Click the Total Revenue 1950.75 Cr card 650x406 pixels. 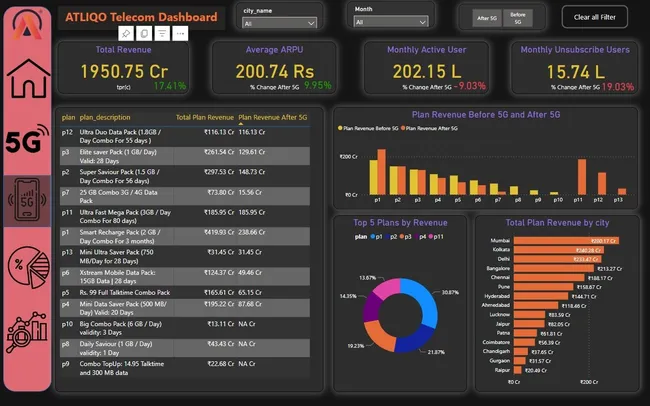coord(124,68)
